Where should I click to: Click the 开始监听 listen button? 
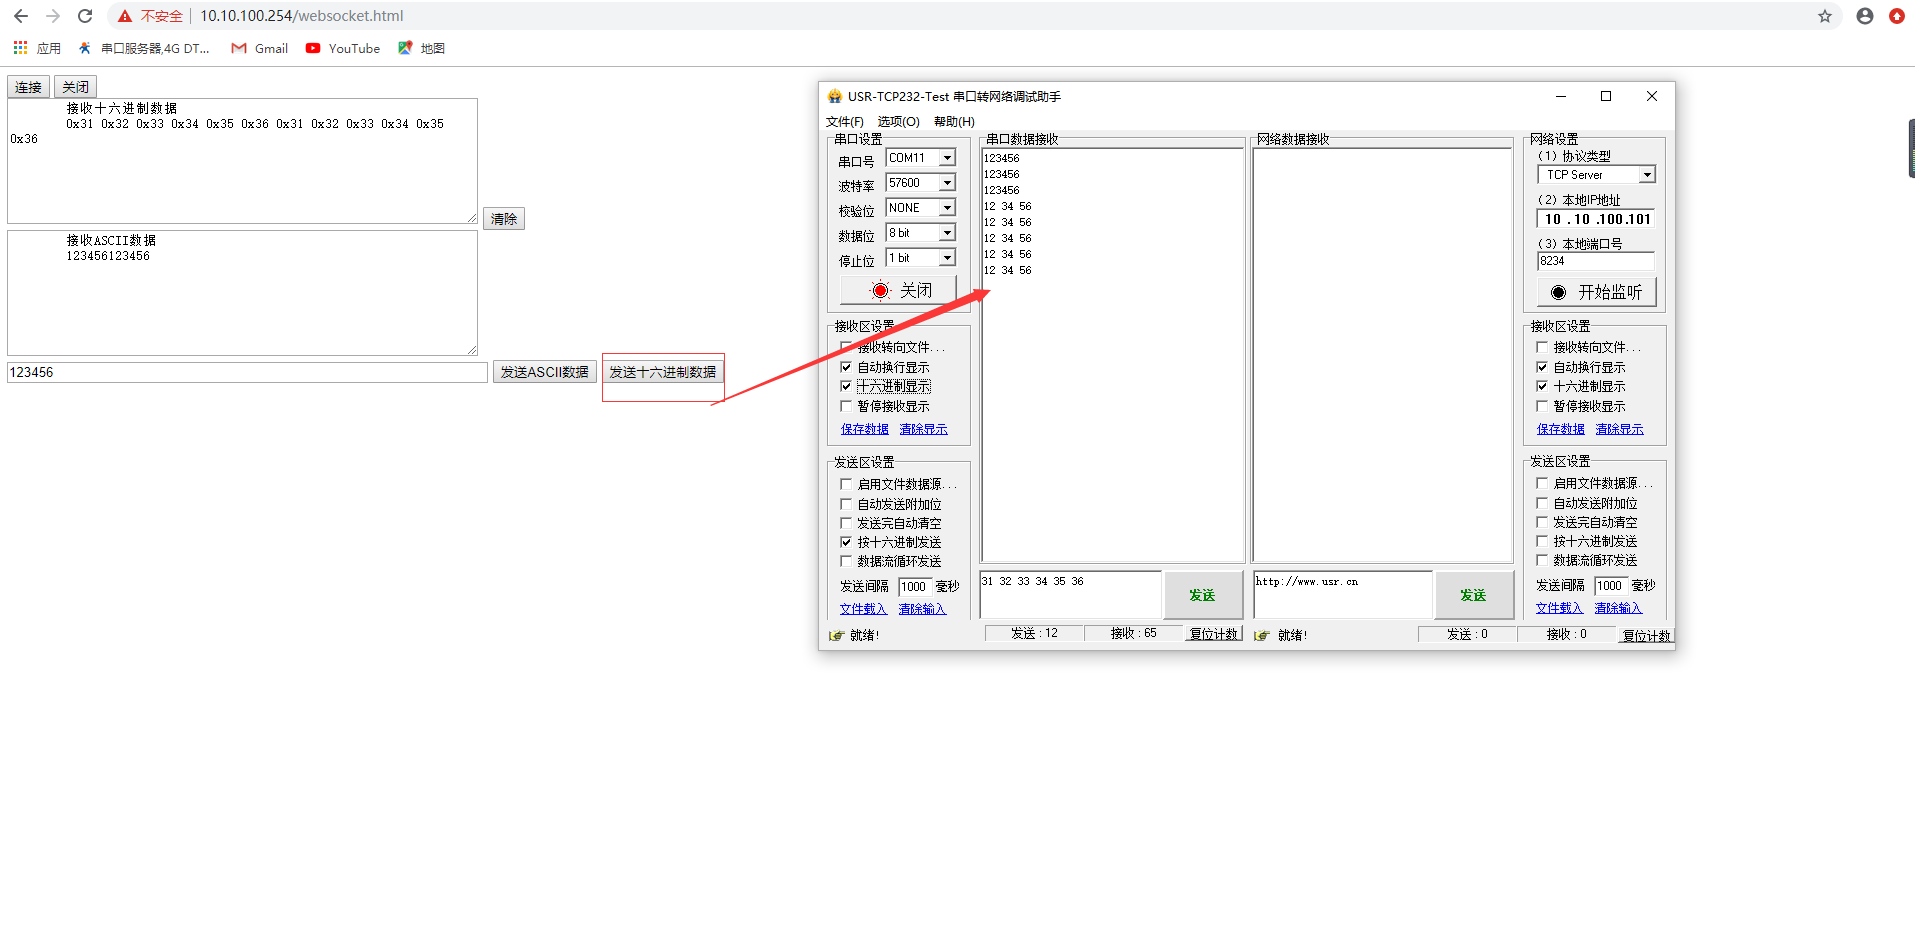[1596, 292]
